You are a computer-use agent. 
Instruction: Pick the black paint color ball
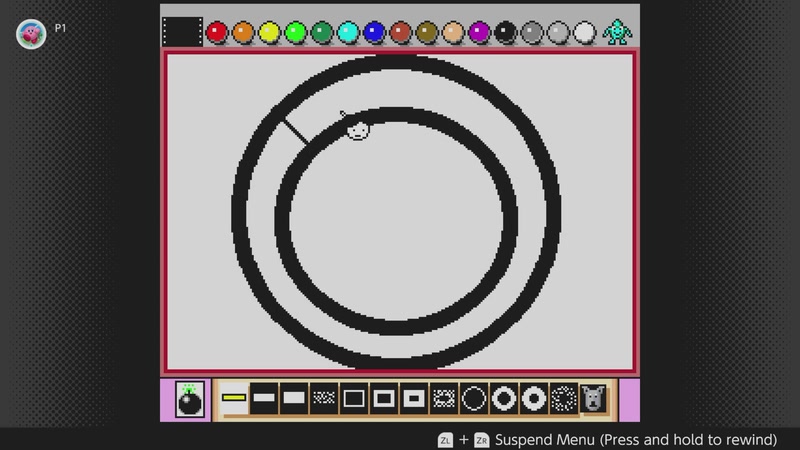(x=506, y=32)
